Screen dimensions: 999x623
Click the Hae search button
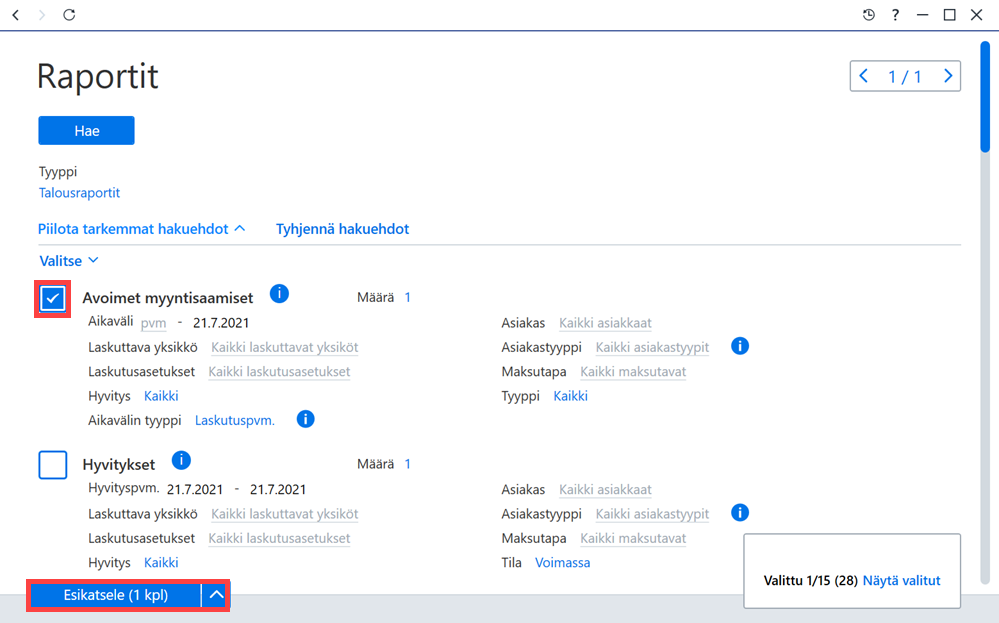point(87,131)
